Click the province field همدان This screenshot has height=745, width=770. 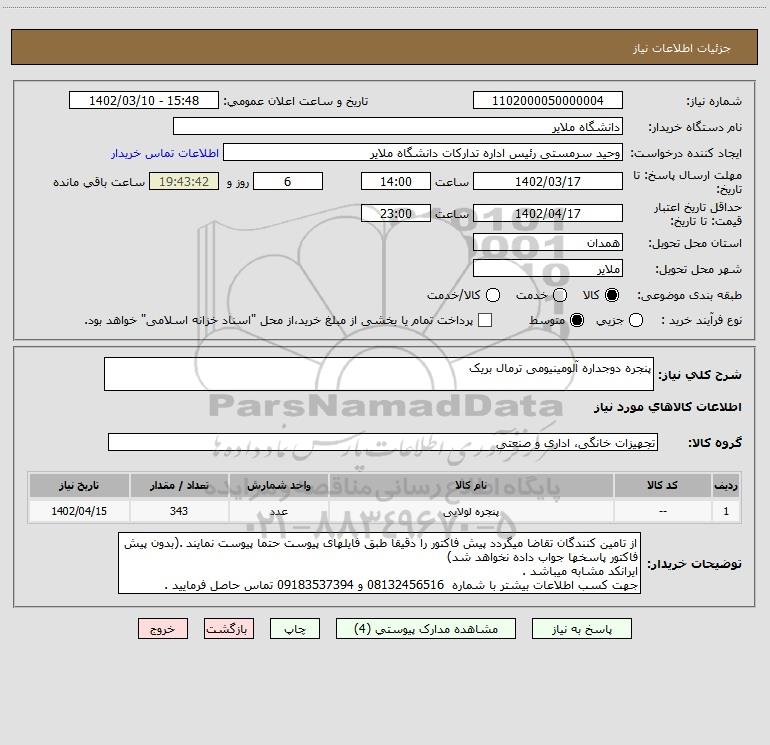pyautogui.click(x=548, y=243)
